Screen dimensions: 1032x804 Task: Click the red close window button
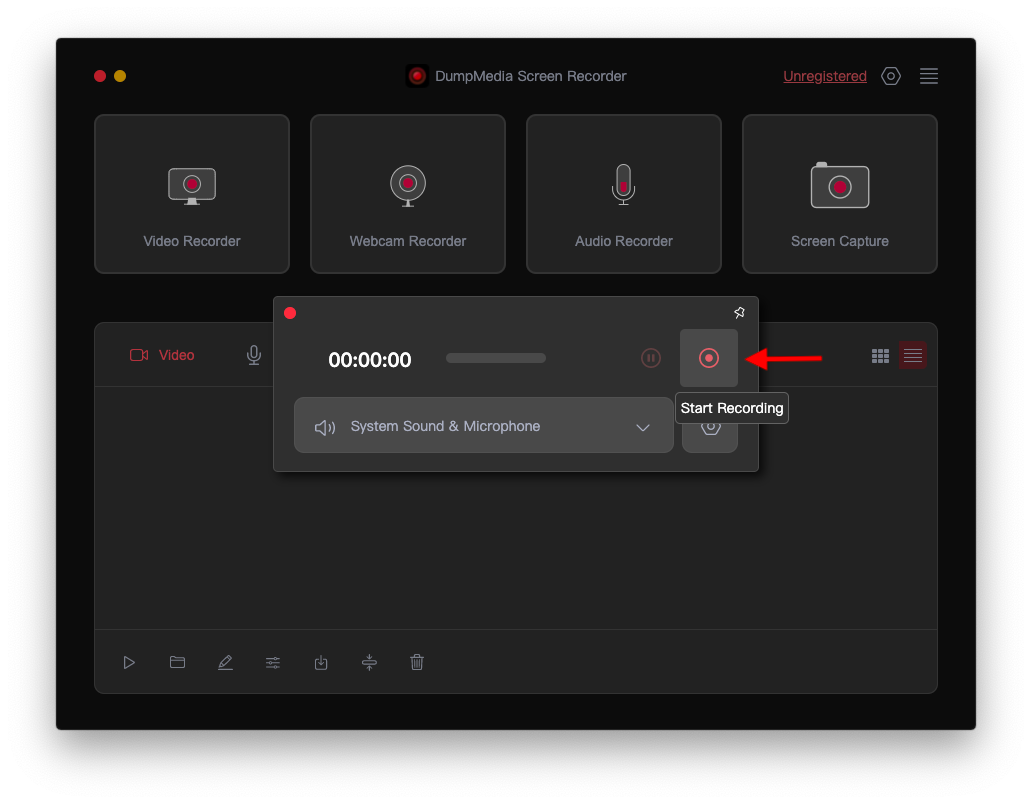tap(100, 76)
